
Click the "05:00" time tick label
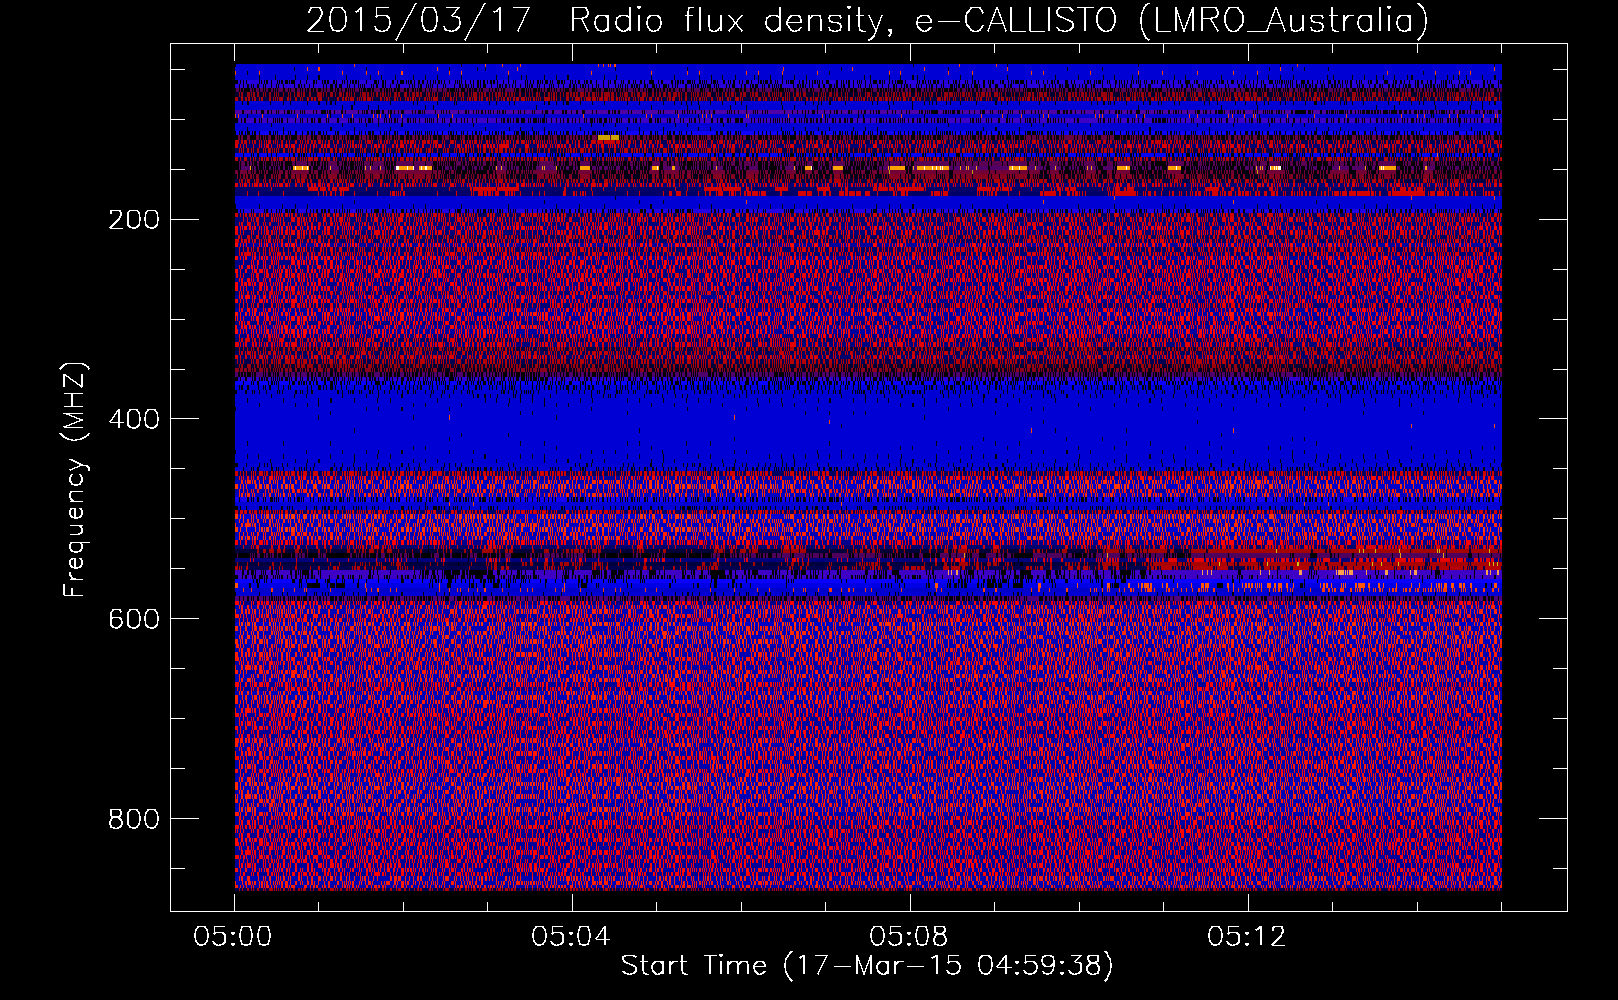pyautogui.click(x=234, y=937)
